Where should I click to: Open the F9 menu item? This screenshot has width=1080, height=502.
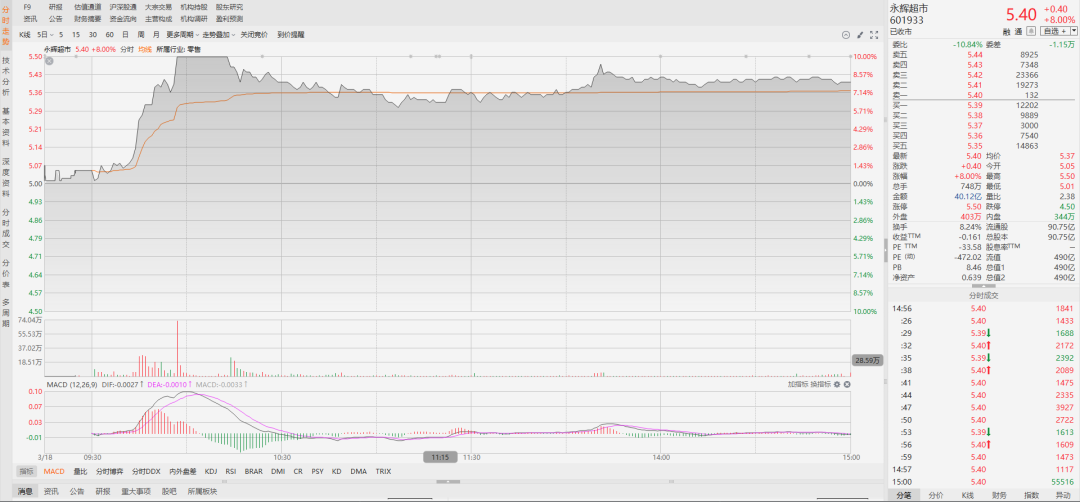point(27,7)
